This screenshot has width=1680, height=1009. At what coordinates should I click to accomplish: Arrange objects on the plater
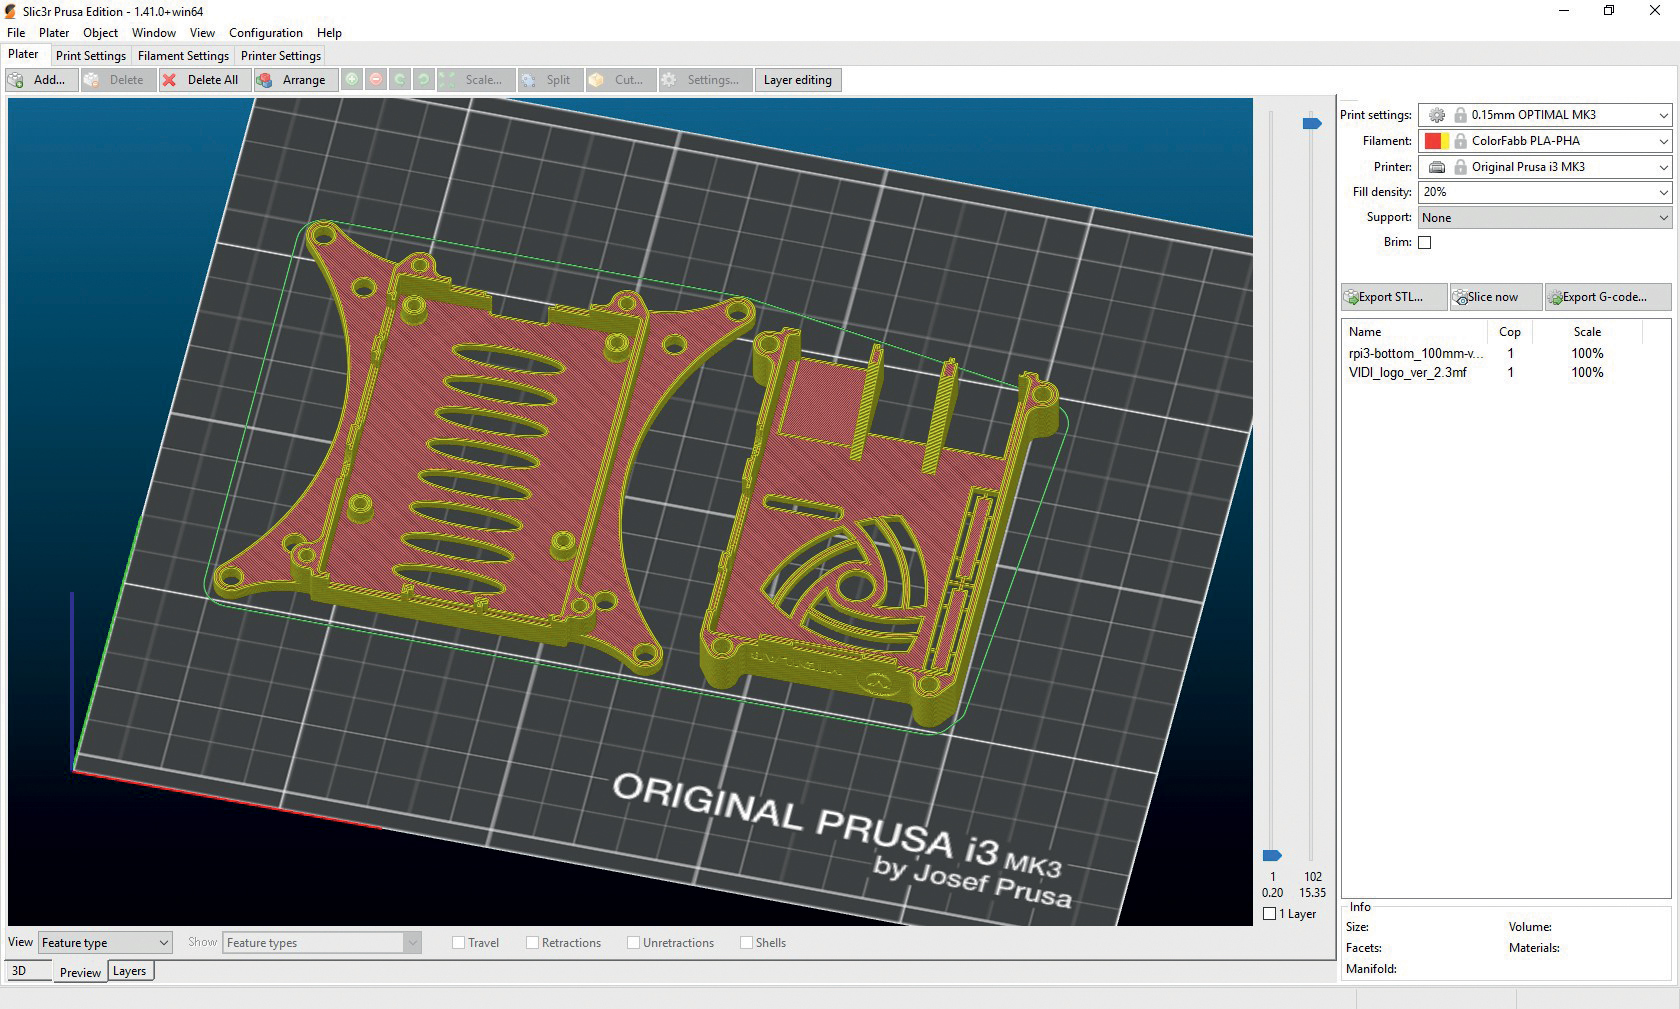295,80
